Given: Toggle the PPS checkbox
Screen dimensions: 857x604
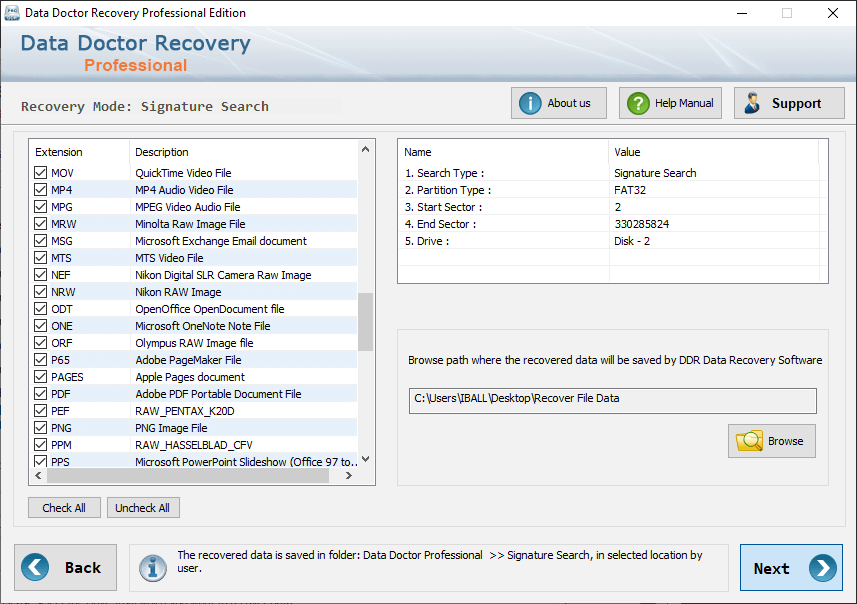Looking at the screenshot, I should pyautogui.click(x=40, y=461).
